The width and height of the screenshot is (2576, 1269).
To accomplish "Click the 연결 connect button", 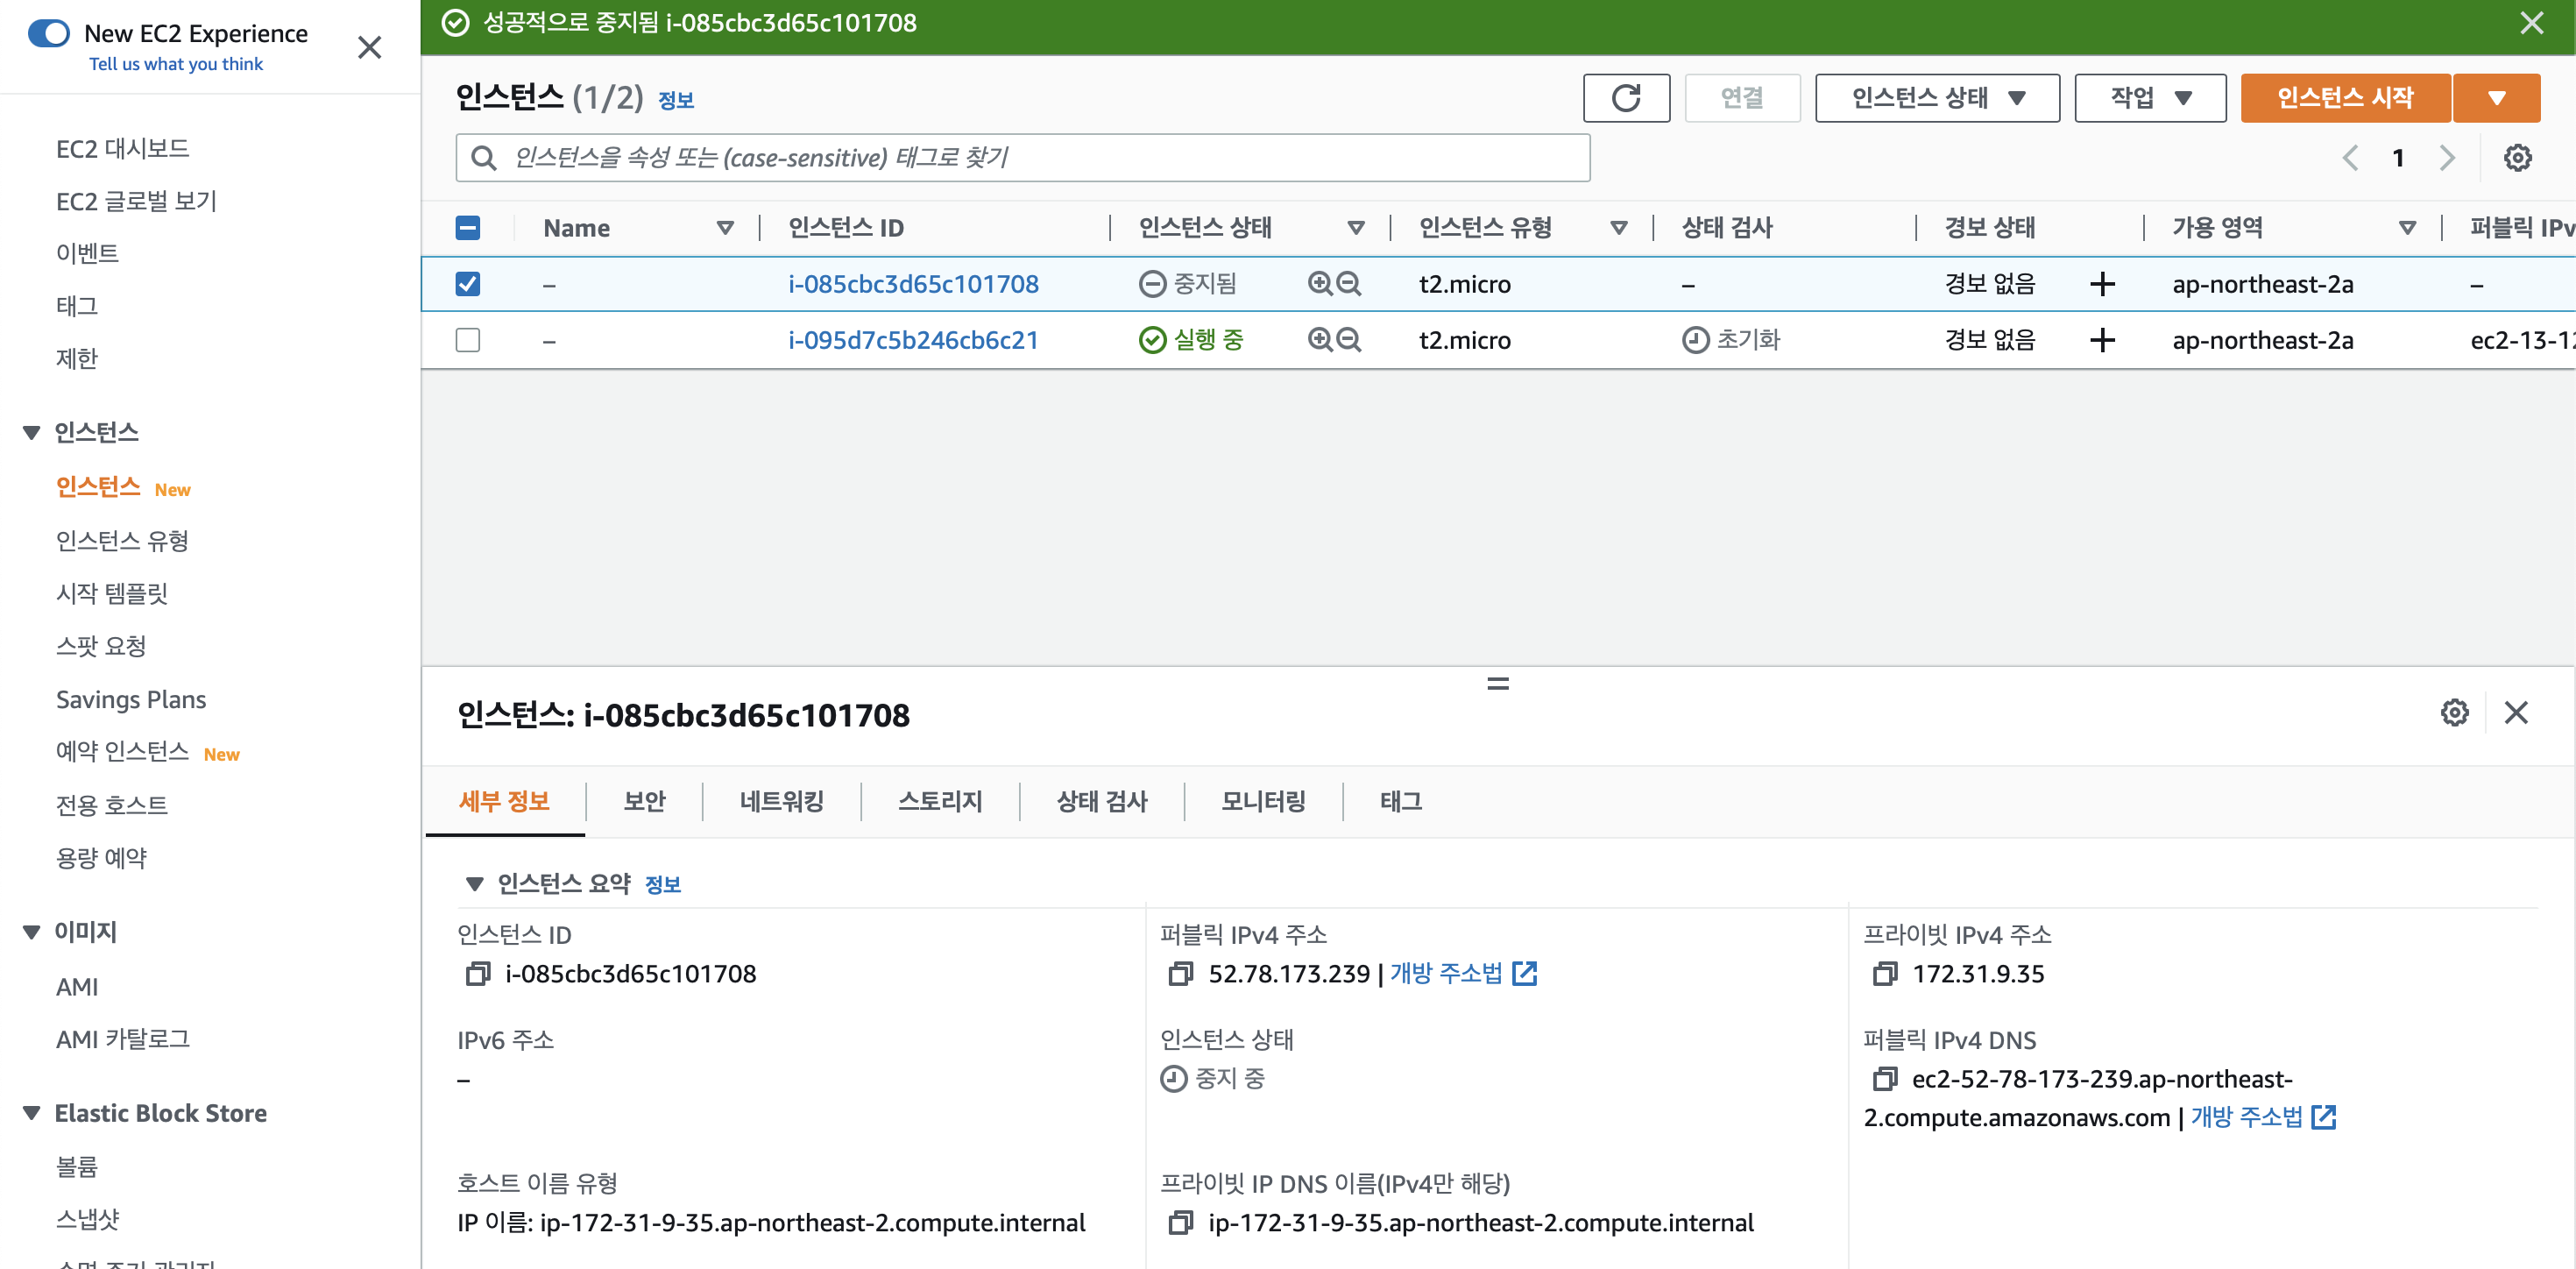I will 1742,98.
